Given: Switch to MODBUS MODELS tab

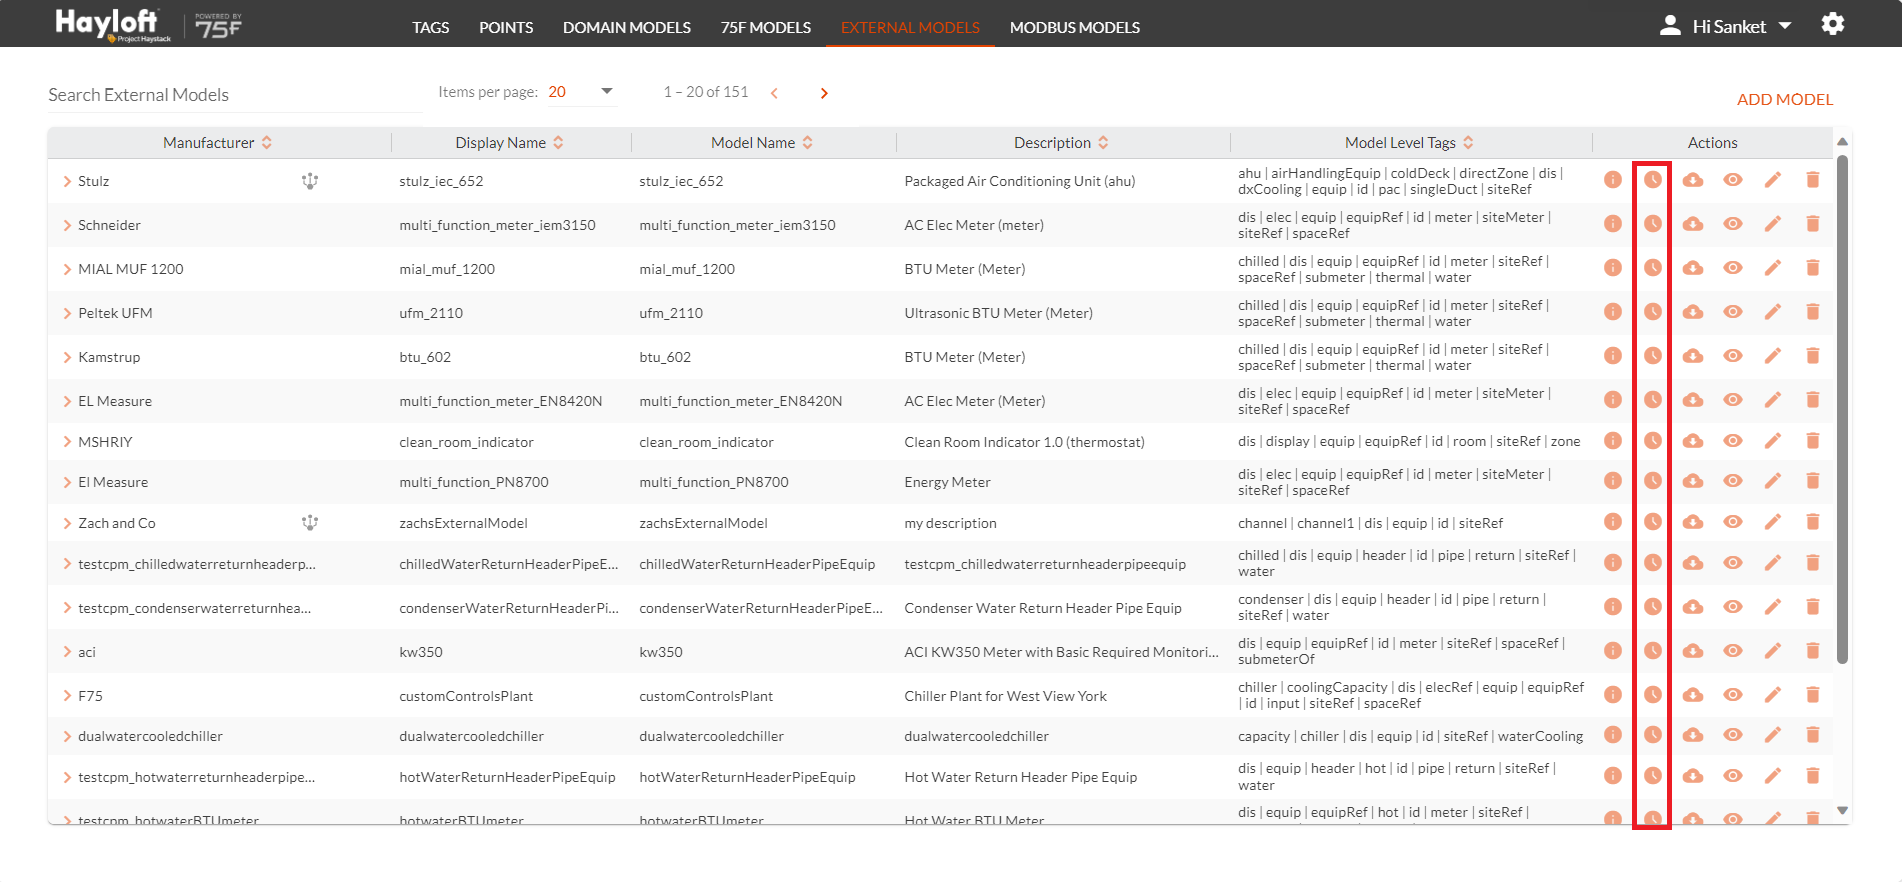Looking at the screenshot, I should (1075, 27).
